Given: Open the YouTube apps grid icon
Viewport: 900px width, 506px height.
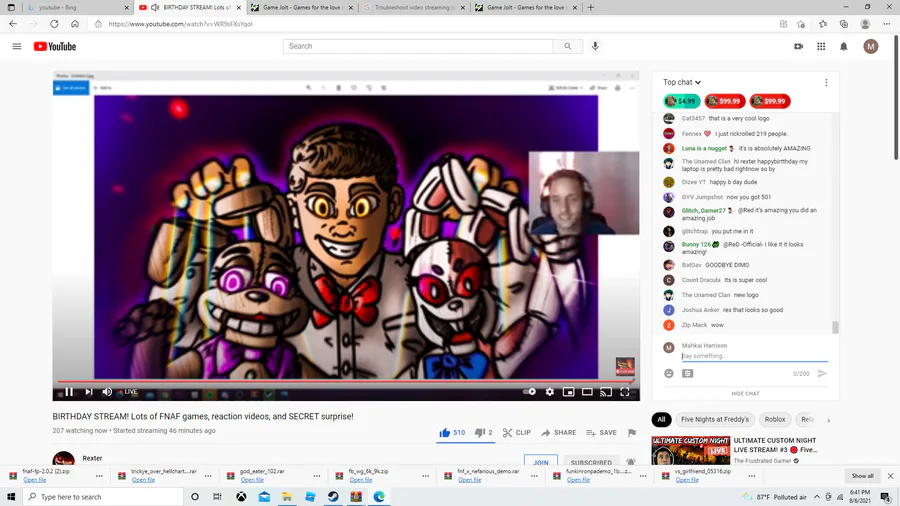Looking at the screenshot, I should tap(821, 46).
